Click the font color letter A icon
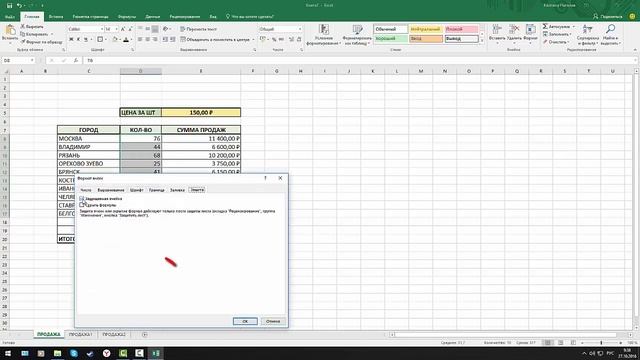This screenshot has width=640, height=360. coord(126,40)
